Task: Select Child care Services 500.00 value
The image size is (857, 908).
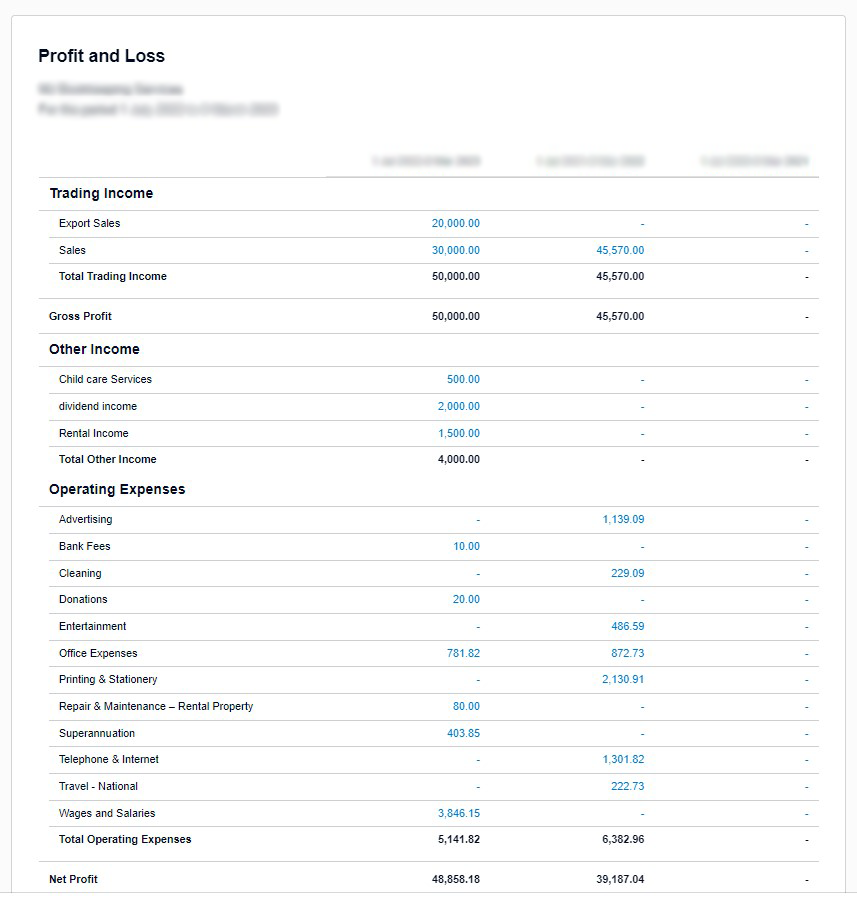Action: coord(463,380)
